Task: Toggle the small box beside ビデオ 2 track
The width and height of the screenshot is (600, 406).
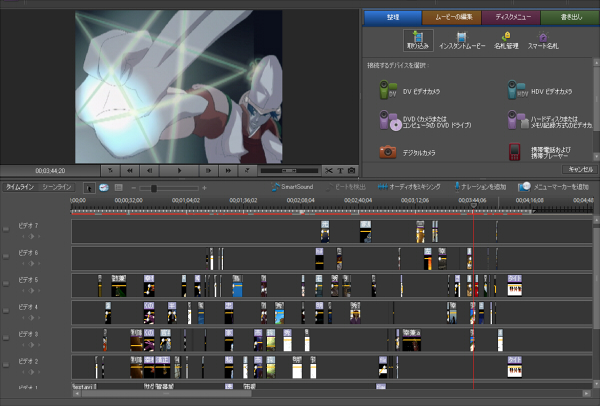Action: coord(6,365)
